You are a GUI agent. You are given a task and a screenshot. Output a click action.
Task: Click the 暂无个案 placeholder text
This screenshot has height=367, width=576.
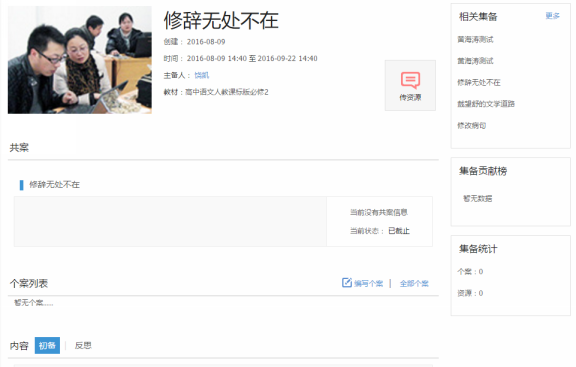pyautogui.click(x=33, y=303)
